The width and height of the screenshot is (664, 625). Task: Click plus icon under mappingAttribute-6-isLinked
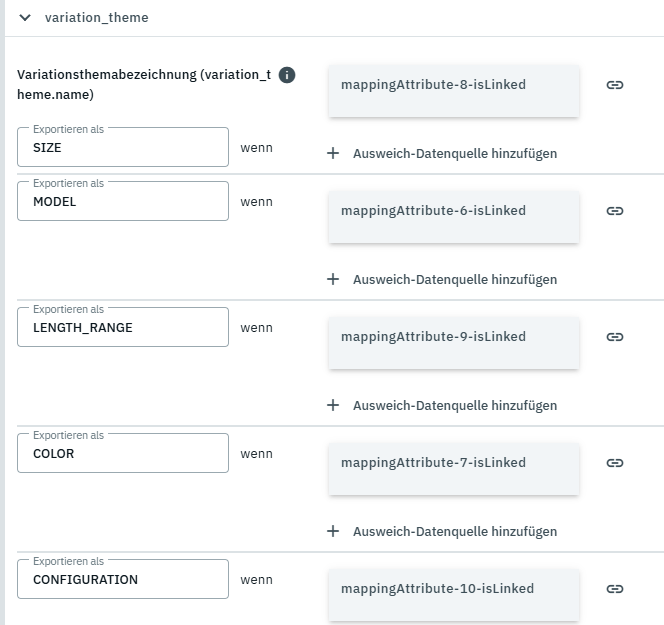point(333,279)
